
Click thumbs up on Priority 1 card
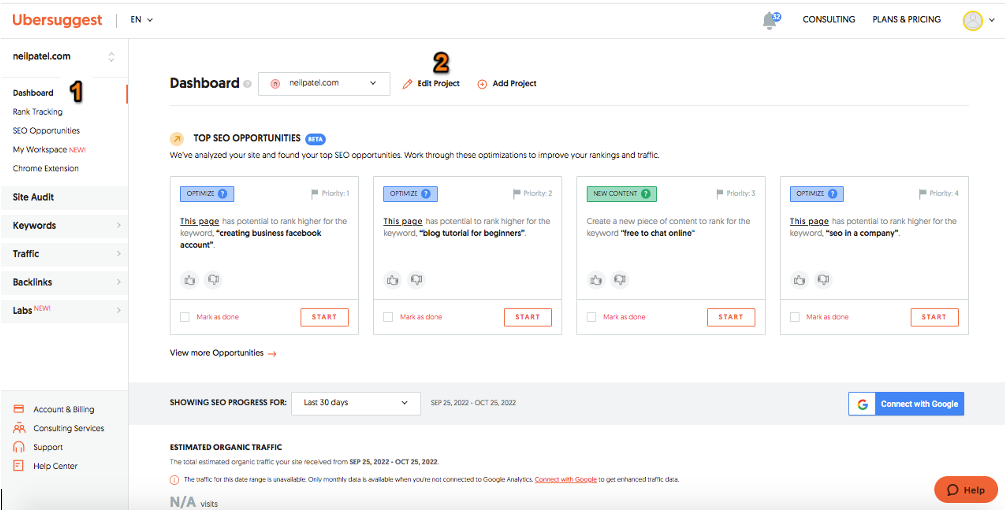click(x=190, y=280)
